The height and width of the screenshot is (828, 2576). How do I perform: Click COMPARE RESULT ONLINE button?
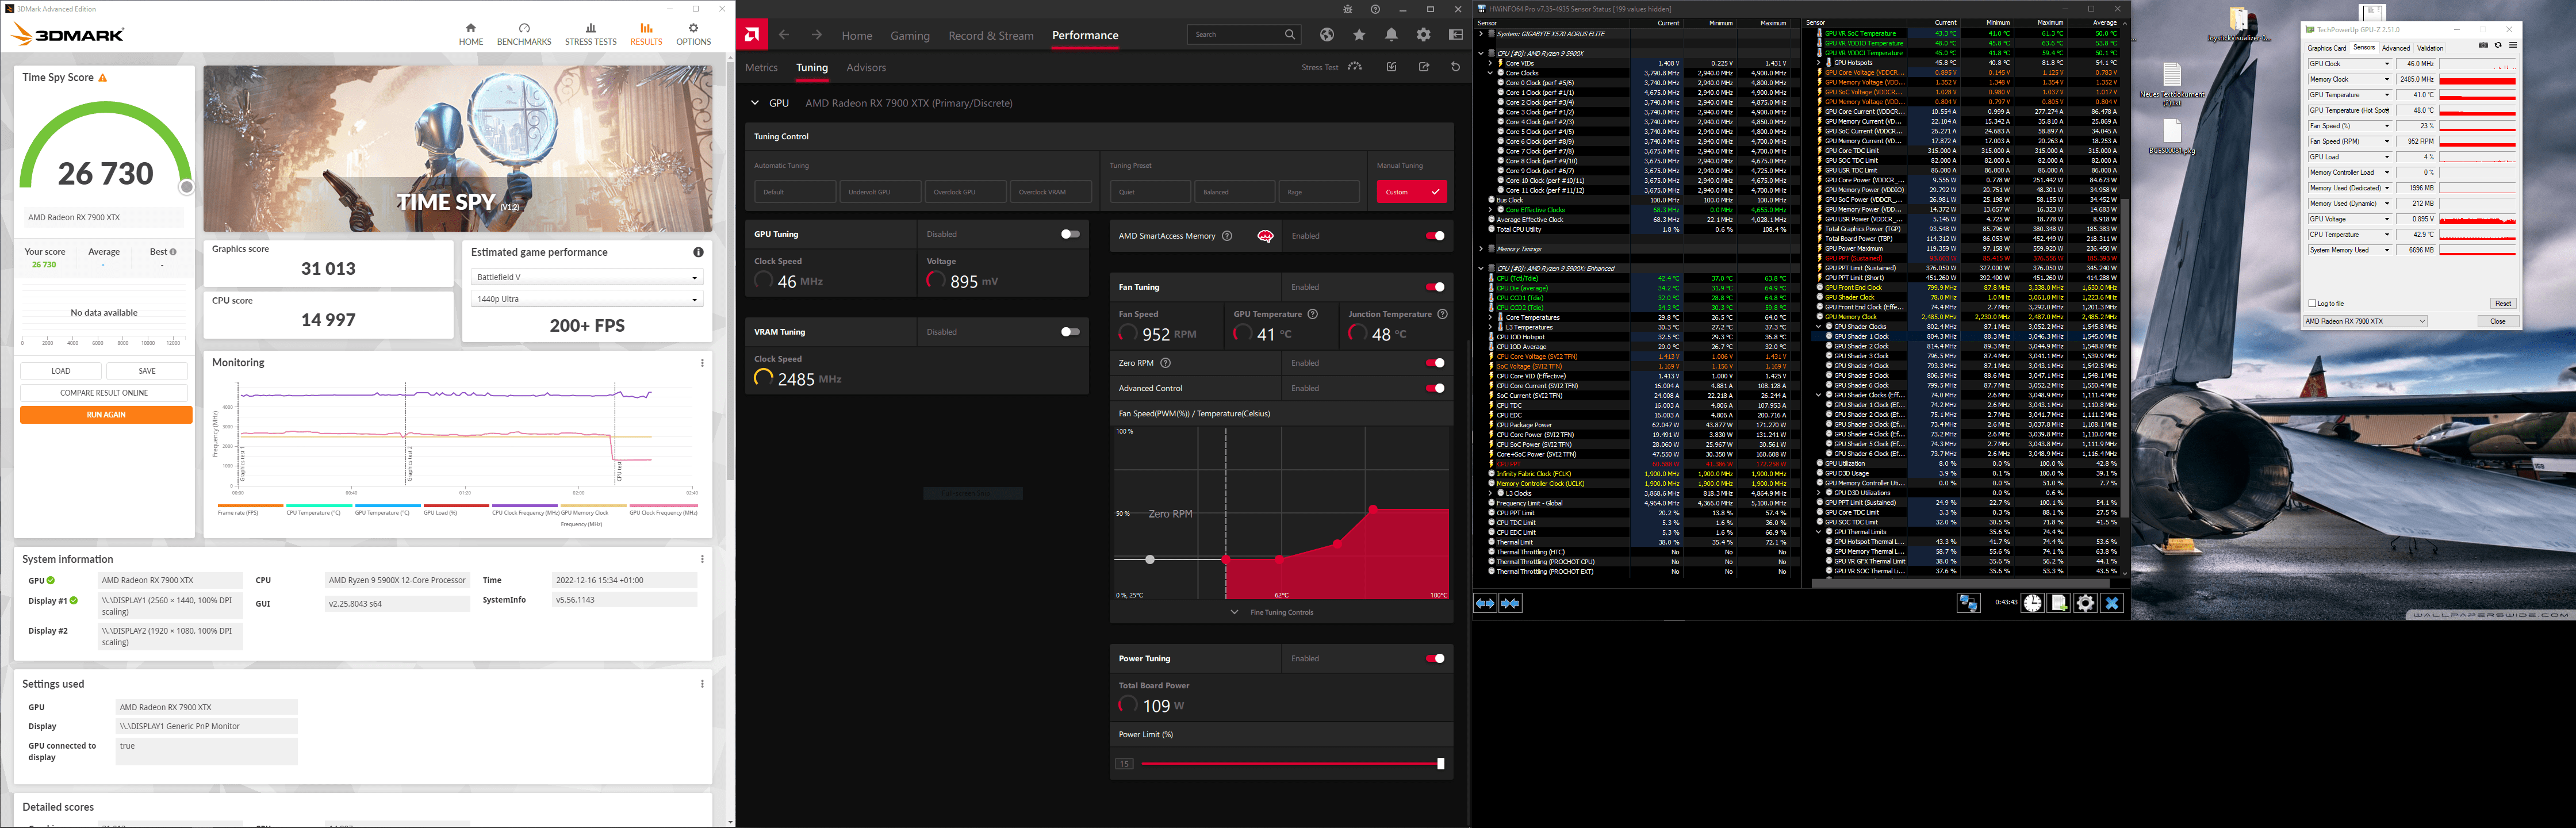pyautogui.click(x=104, y=393)
